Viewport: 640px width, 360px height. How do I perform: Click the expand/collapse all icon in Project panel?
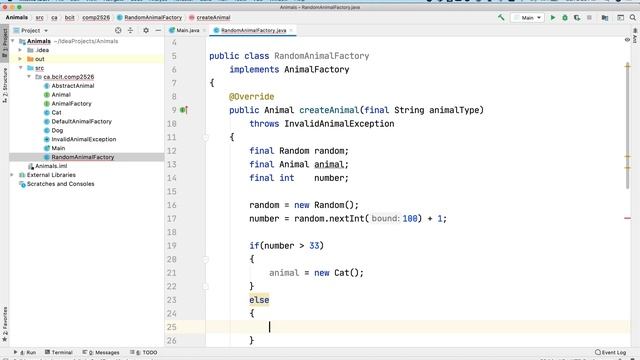[131, 30]
